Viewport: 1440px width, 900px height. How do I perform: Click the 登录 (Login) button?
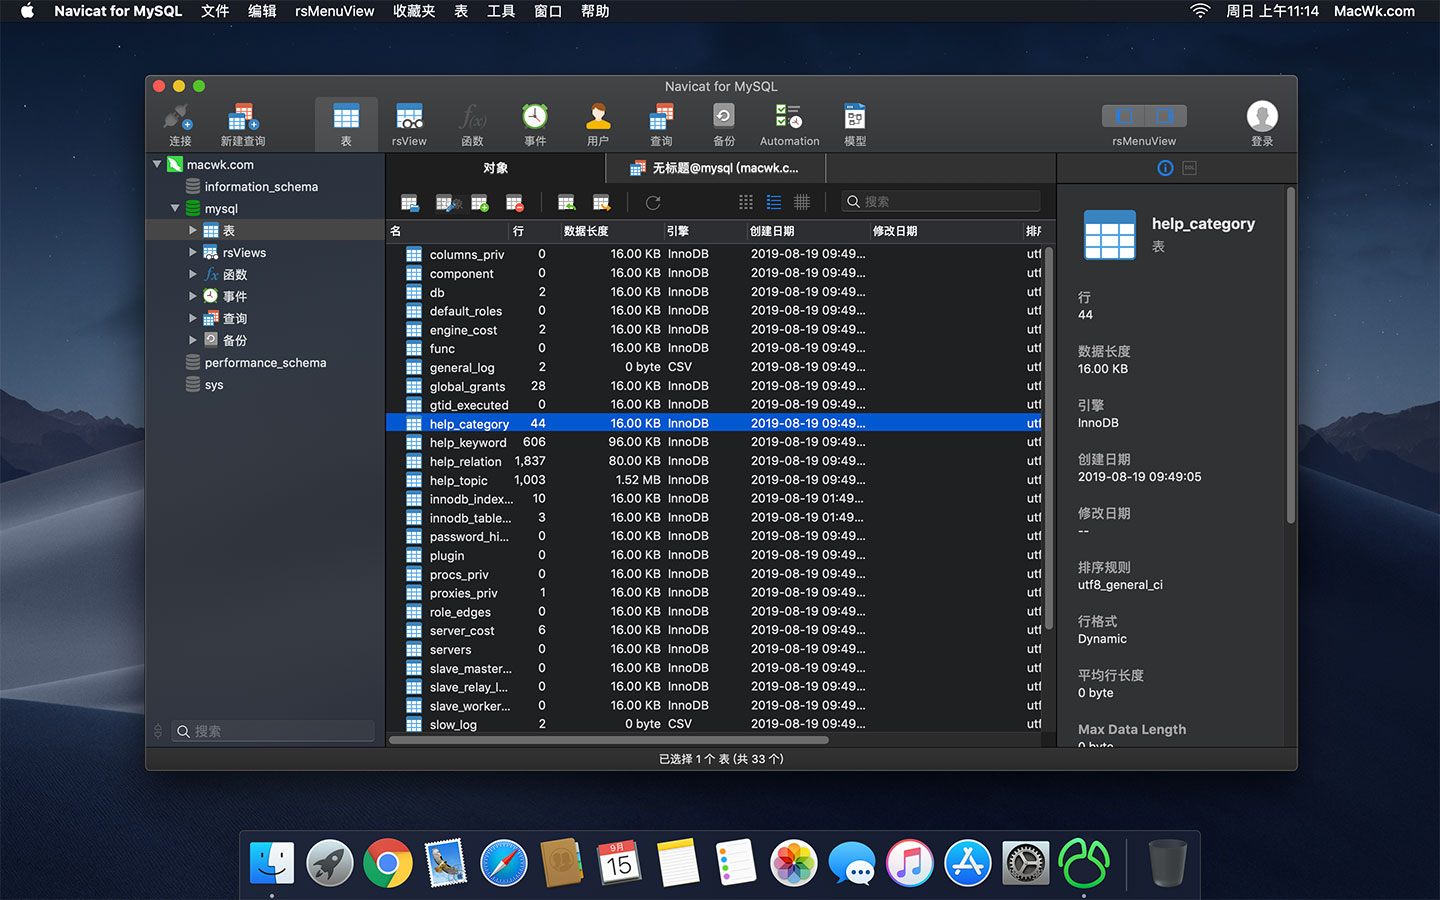pos(1261,122)
